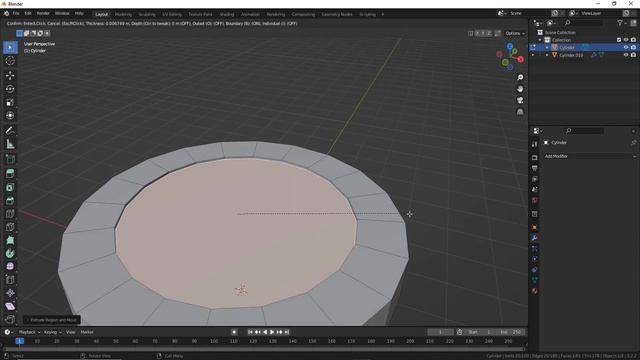
Task: Select the Inset Faces tool
Action: [10, 187]
